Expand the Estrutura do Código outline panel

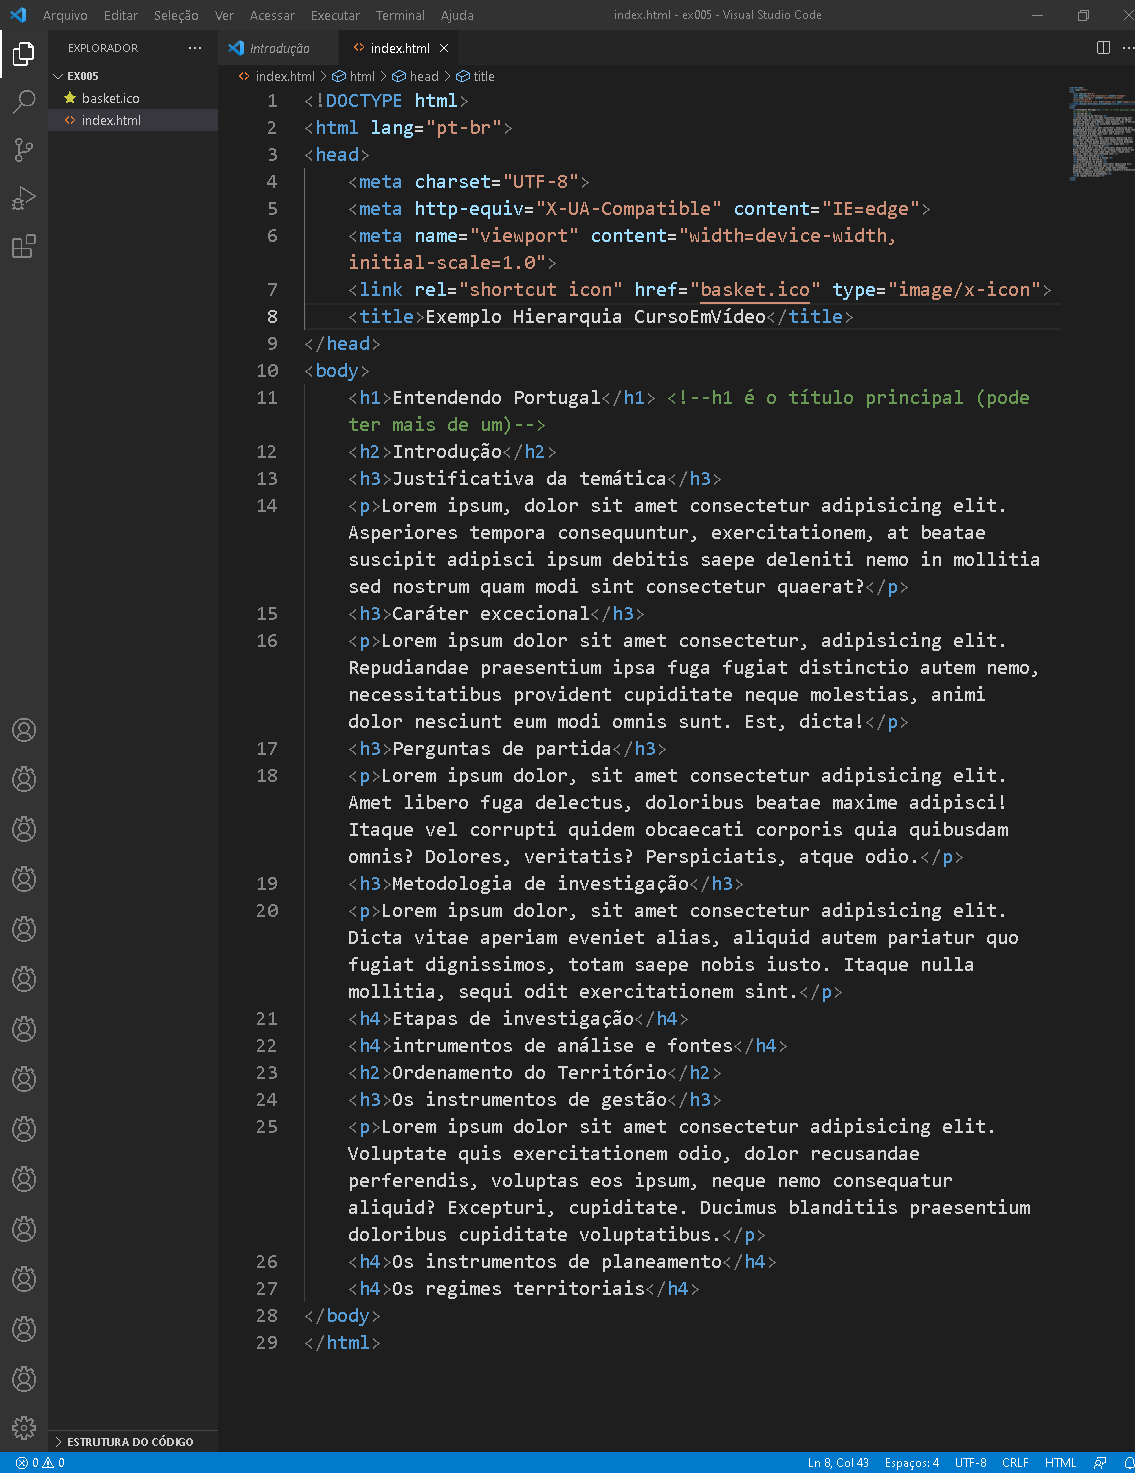pyautogui.click(x=132, y=1441)
